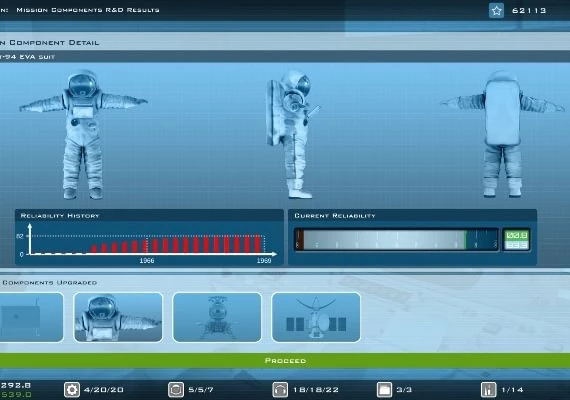Click the 1/14 status value
The image size is (570, 400).
[512, 390]
